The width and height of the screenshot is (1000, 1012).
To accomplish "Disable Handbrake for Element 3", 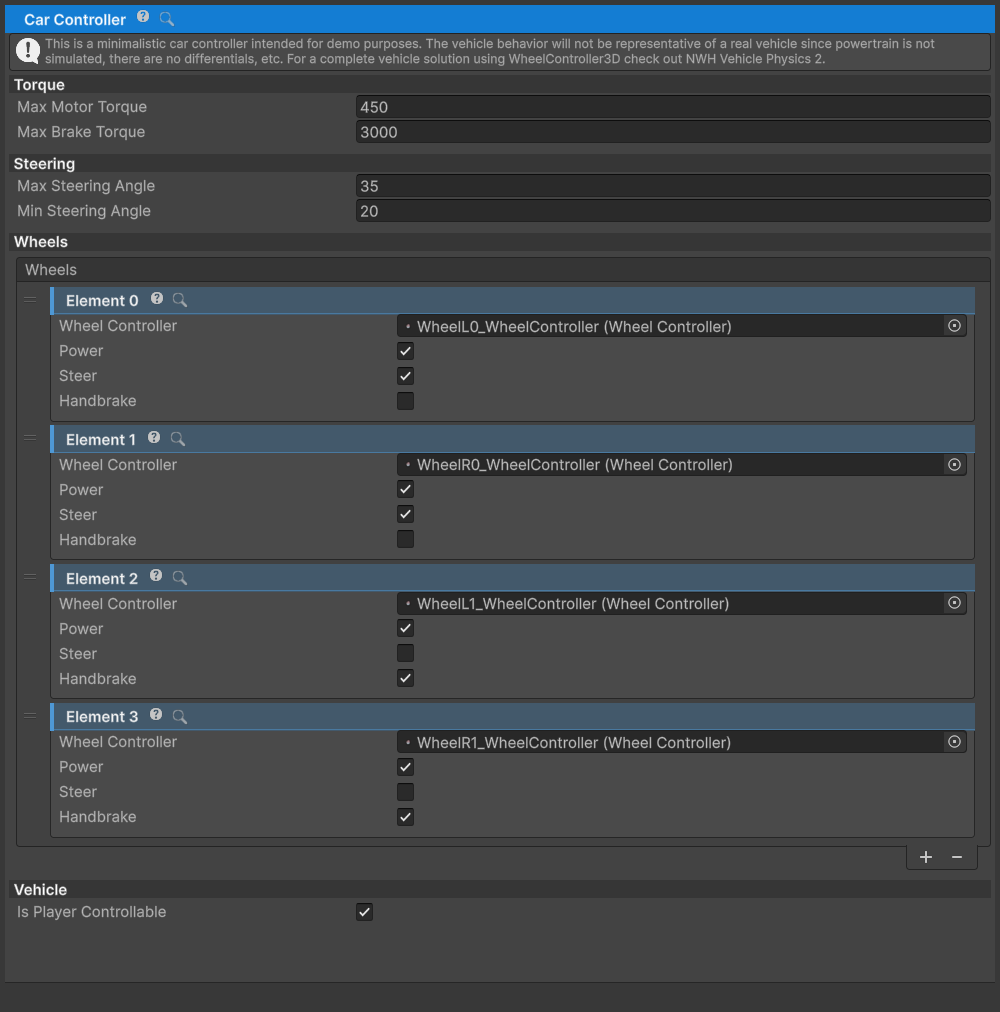I will [405, 817].
